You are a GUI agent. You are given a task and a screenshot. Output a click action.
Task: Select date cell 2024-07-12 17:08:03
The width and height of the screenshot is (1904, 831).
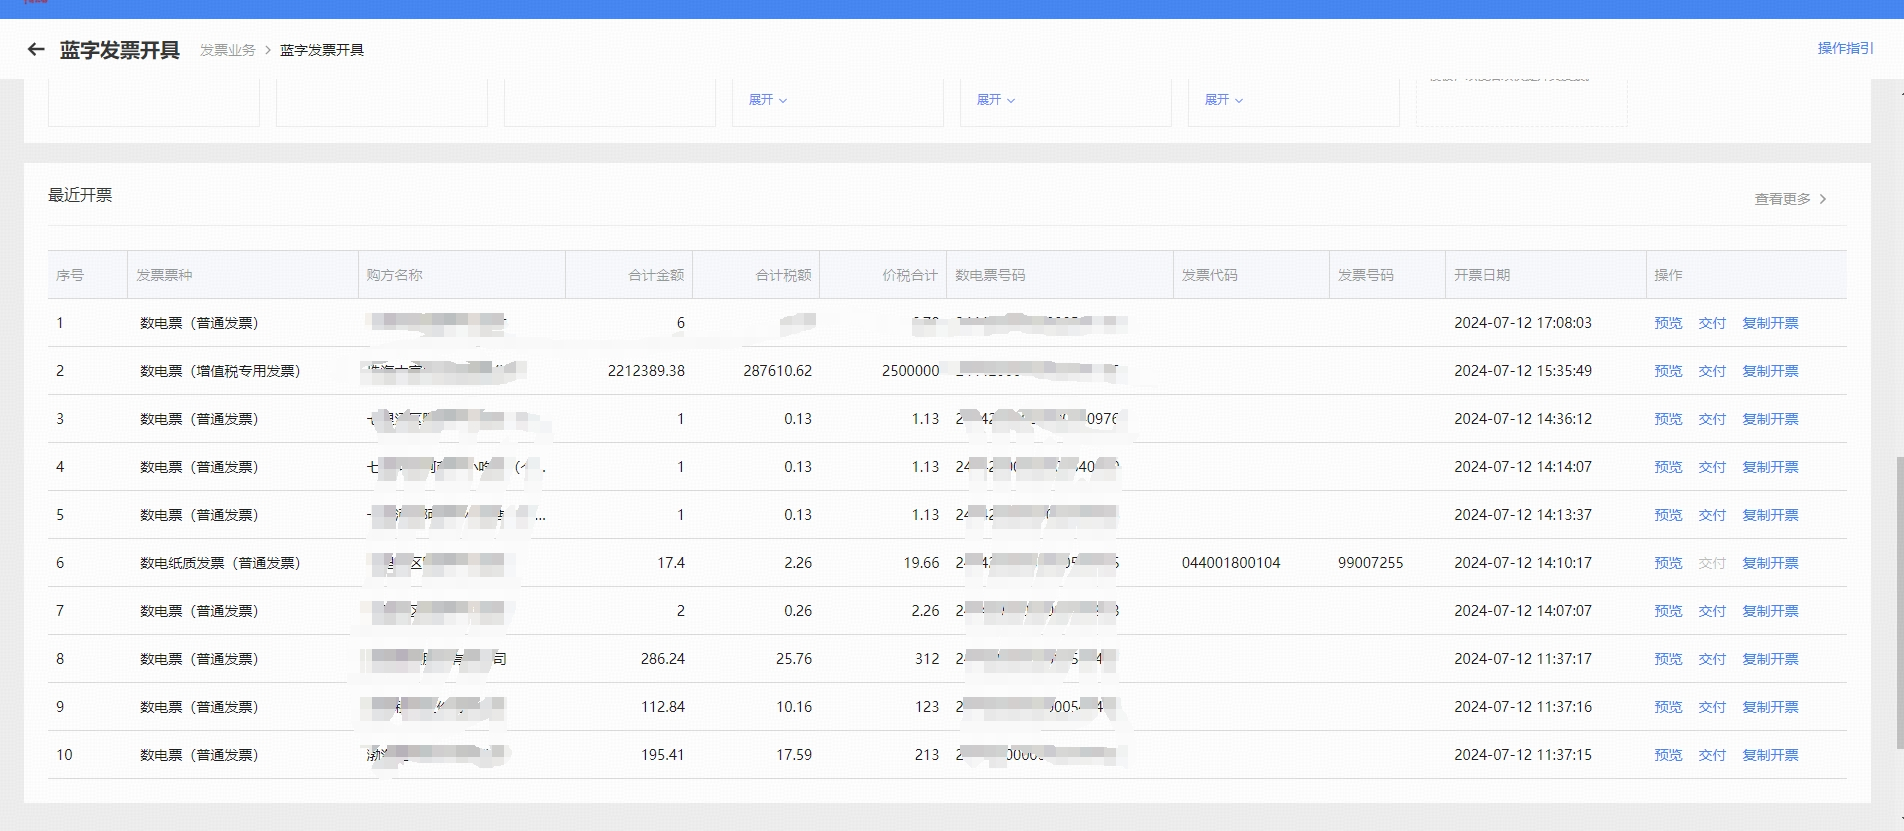point(1523,323)
